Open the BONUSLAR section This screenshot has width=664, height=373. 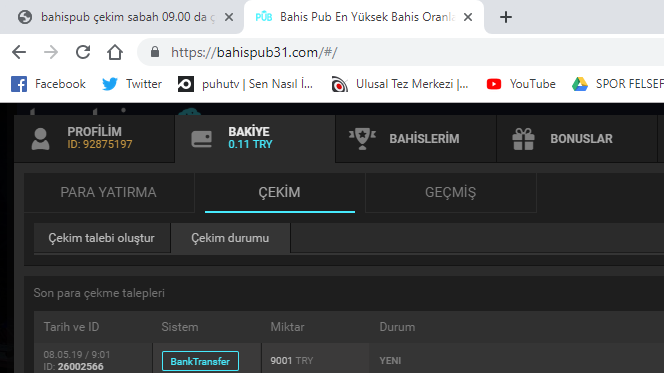pyautogui.click(x=577, y=138)
